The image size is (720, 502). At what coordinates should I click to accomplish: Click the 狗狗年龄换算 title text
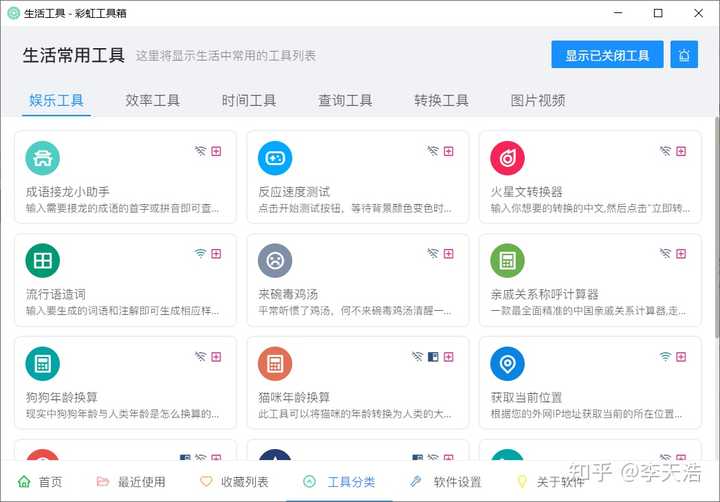click(62, 397)
